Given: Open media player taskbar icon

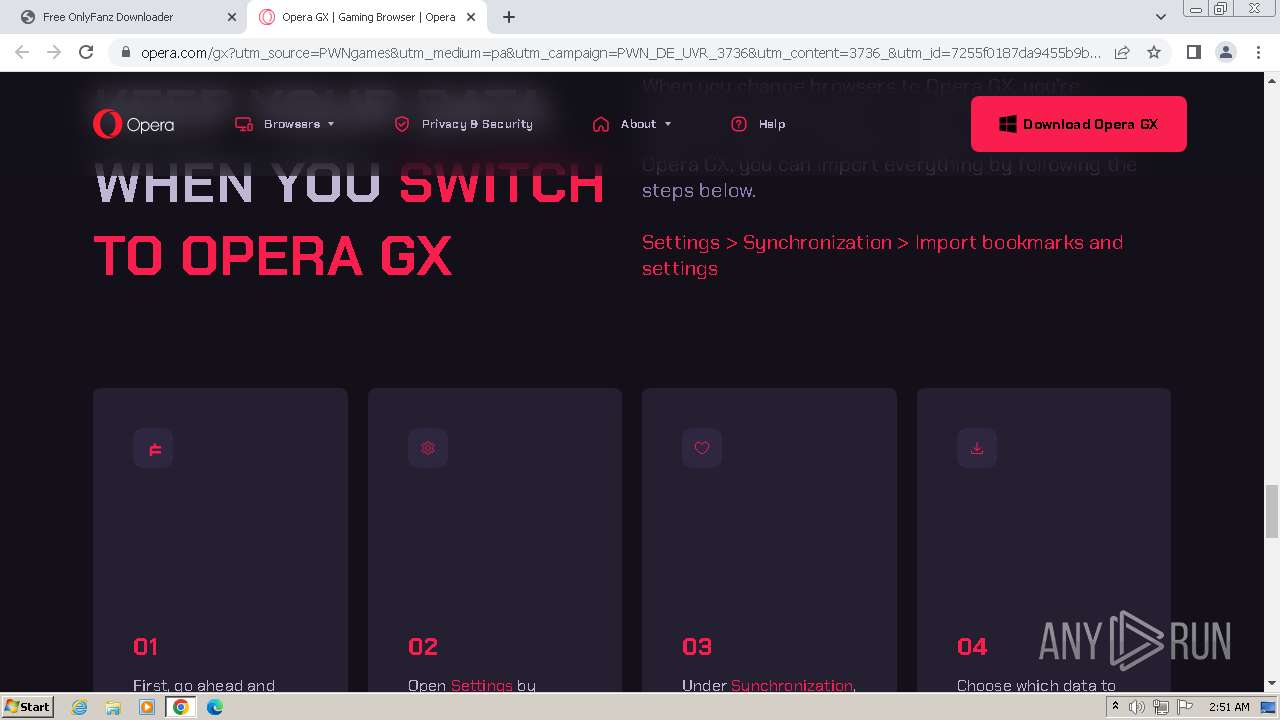Looking at the screenshot, I should (147, 707).
